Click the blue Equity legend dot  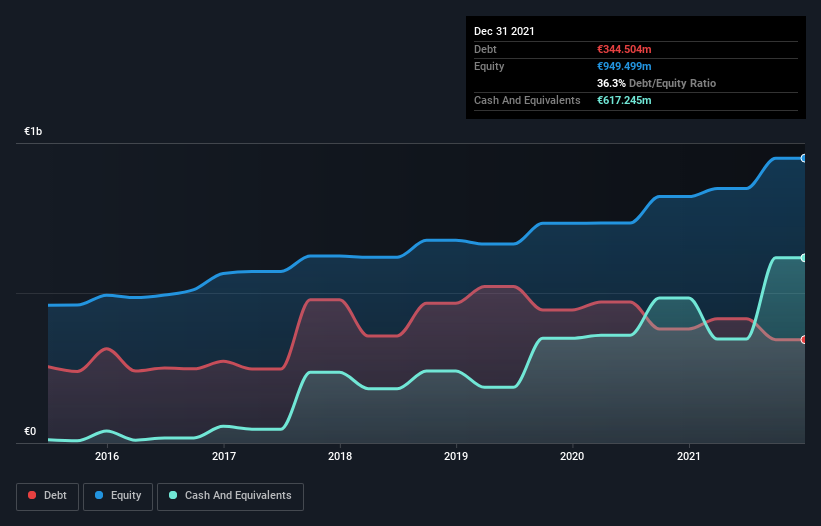pos(99,495)
